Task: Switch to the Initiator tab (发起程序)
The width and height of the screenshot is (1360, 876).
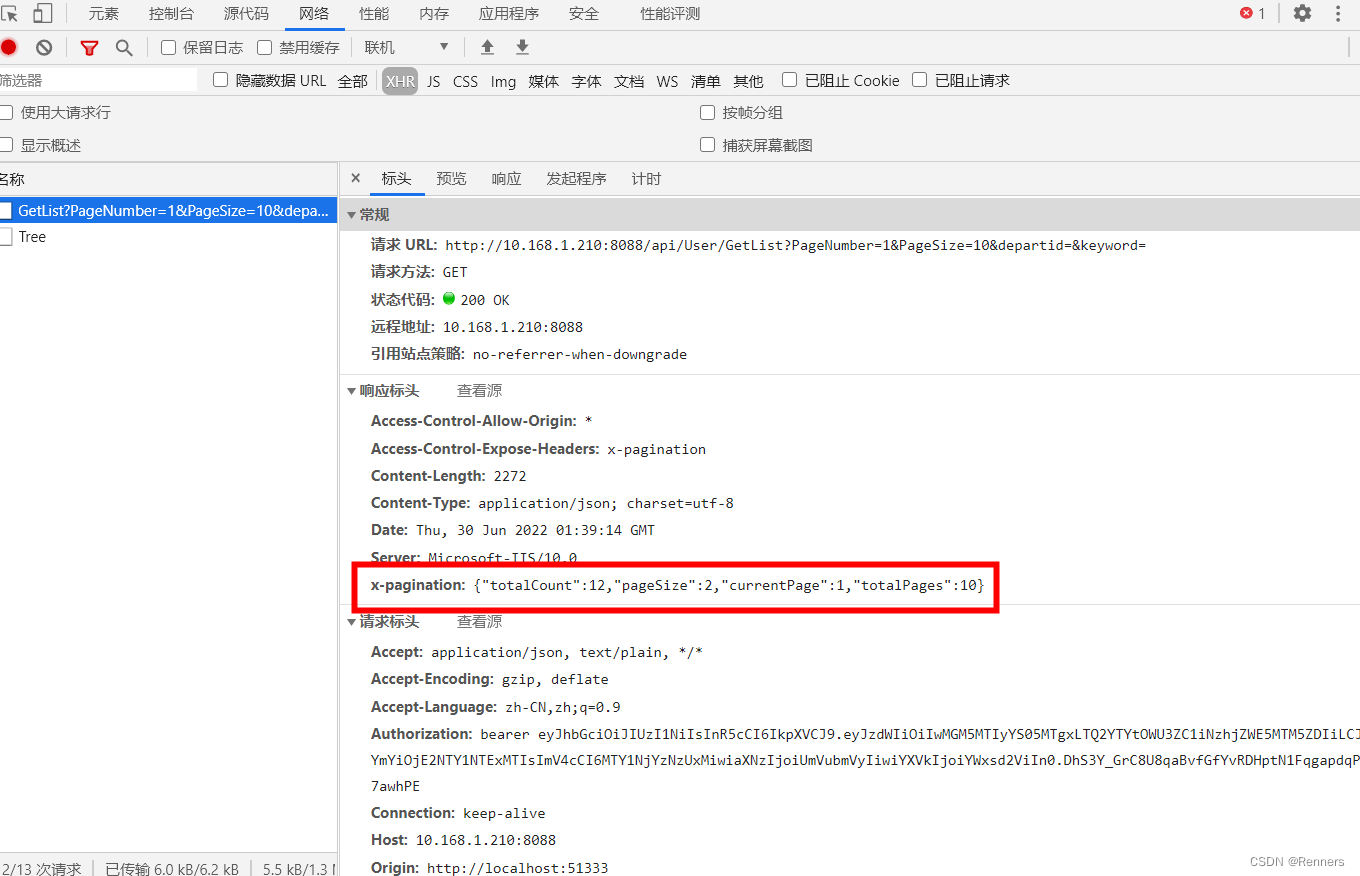Action: click(576, 179)
